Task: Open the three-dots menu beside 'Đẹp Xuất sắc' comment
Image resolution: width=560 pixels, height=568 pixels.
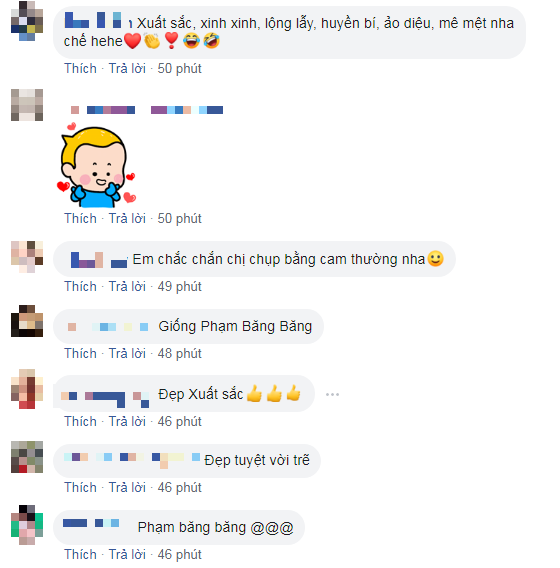Action: tap(332, 394)
